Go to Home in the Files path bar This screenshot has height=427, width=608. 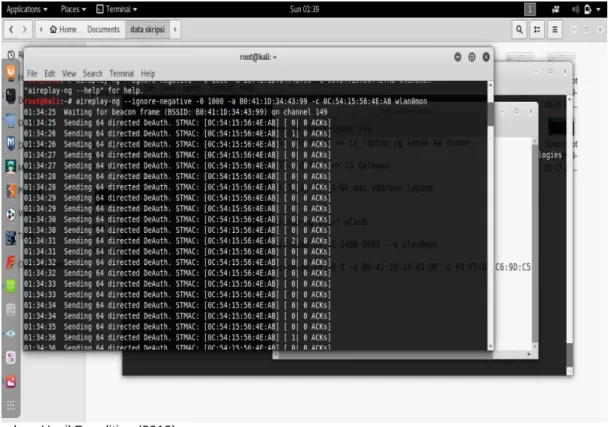63,29
